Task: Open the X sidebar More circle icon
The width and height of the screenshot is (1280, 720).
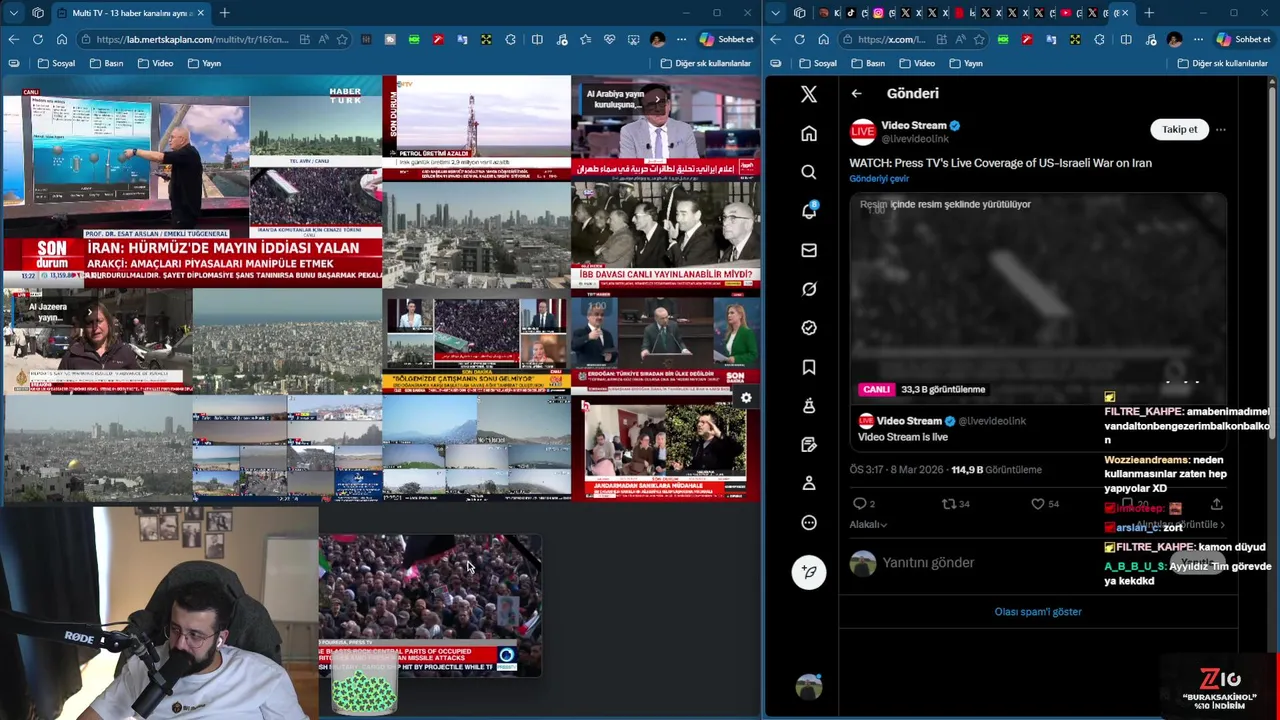Action: 809,522
